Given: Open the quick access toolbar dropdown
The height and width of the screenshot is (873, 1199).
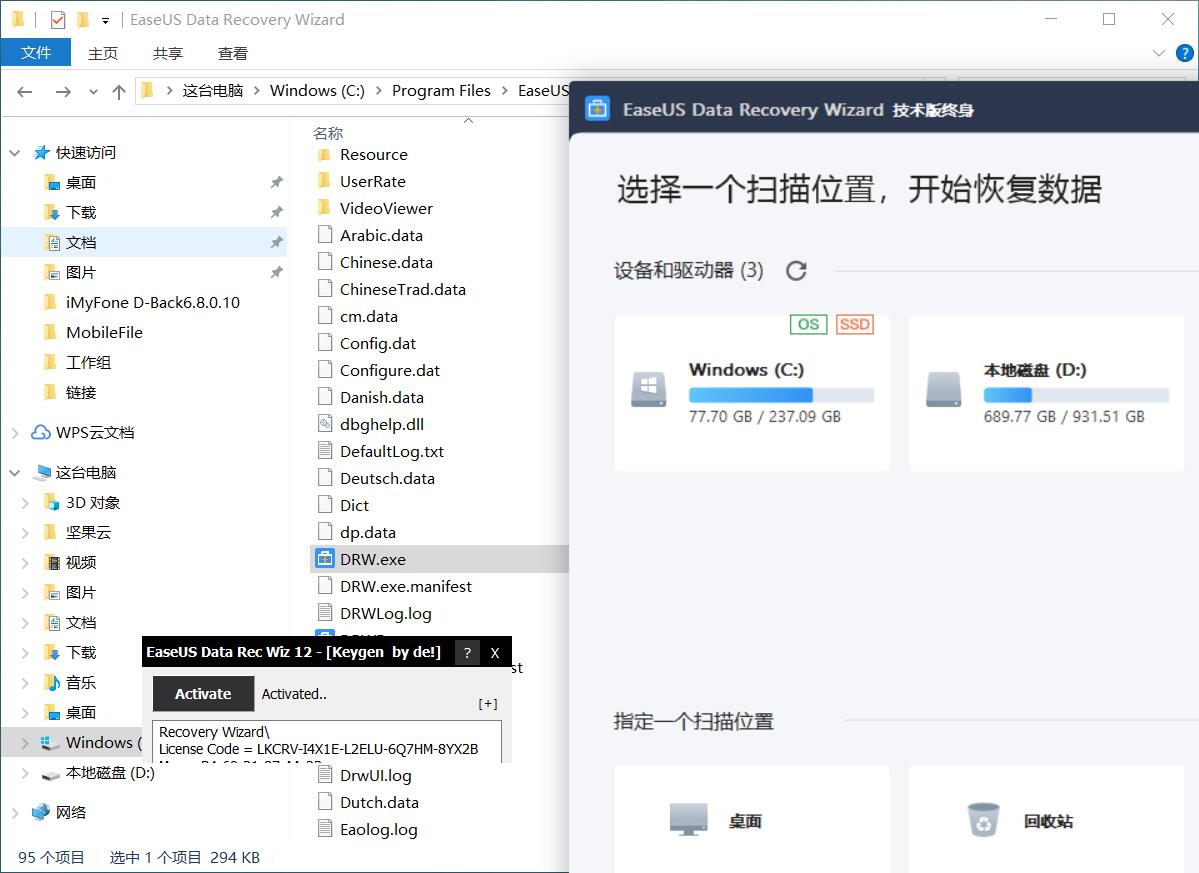Looking at the screenshot, I should click(x=106, y=21).
